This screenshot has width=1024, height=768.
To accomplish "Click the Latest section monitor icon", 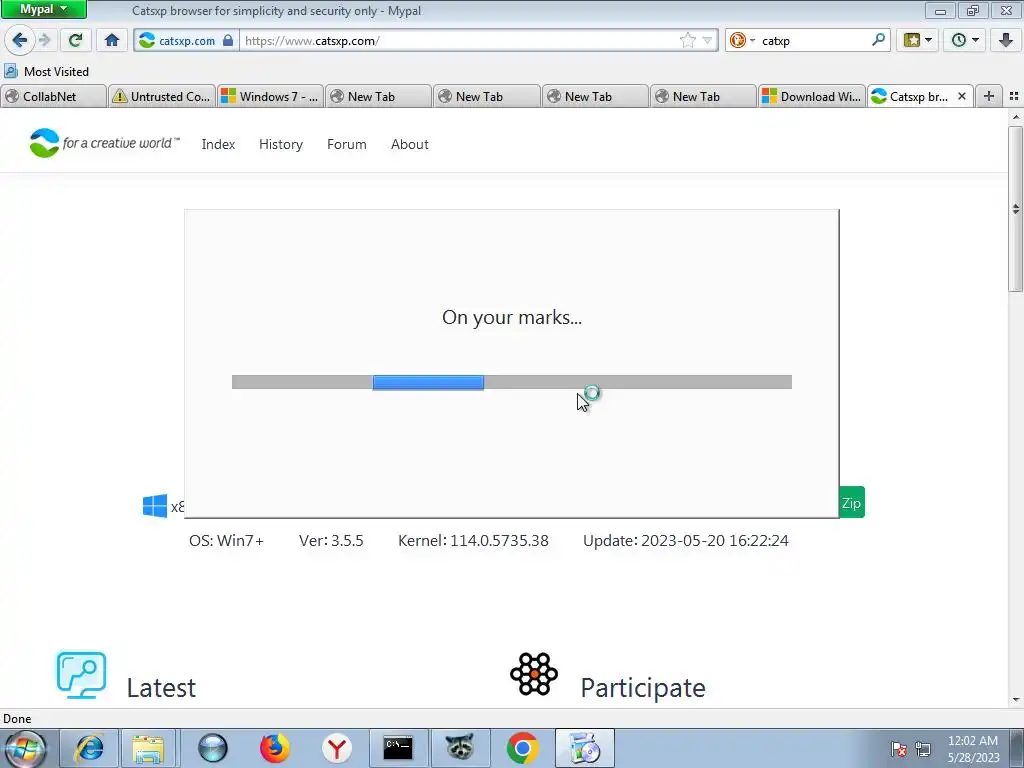I will tap(81, 675).
